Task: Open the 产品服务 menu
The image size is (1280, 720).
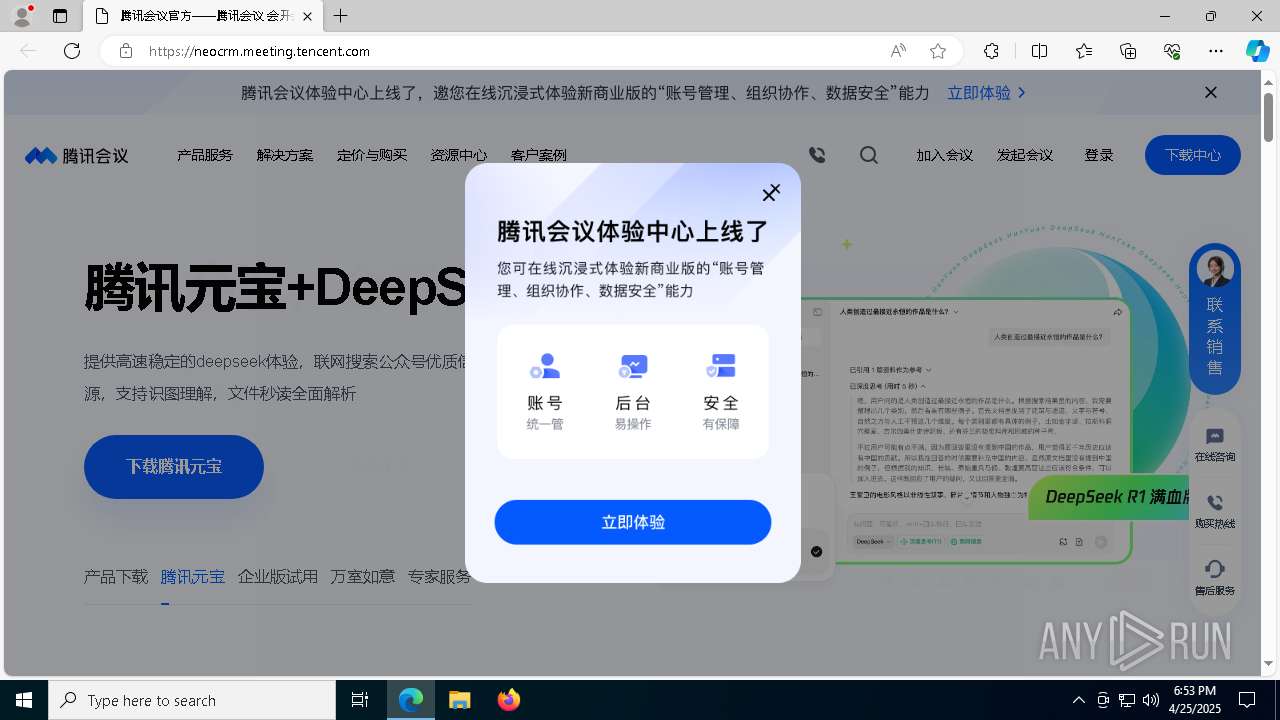Action: click(205, 155)
